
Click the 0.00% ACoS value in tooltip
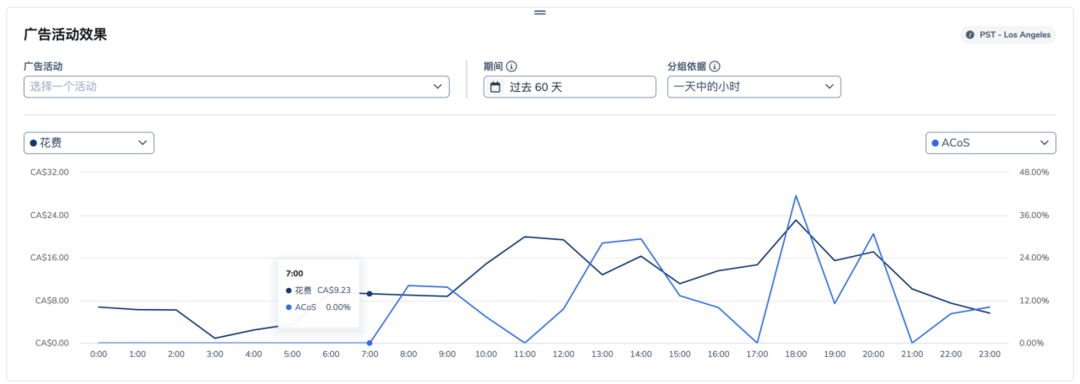click(x=338, y=307)
